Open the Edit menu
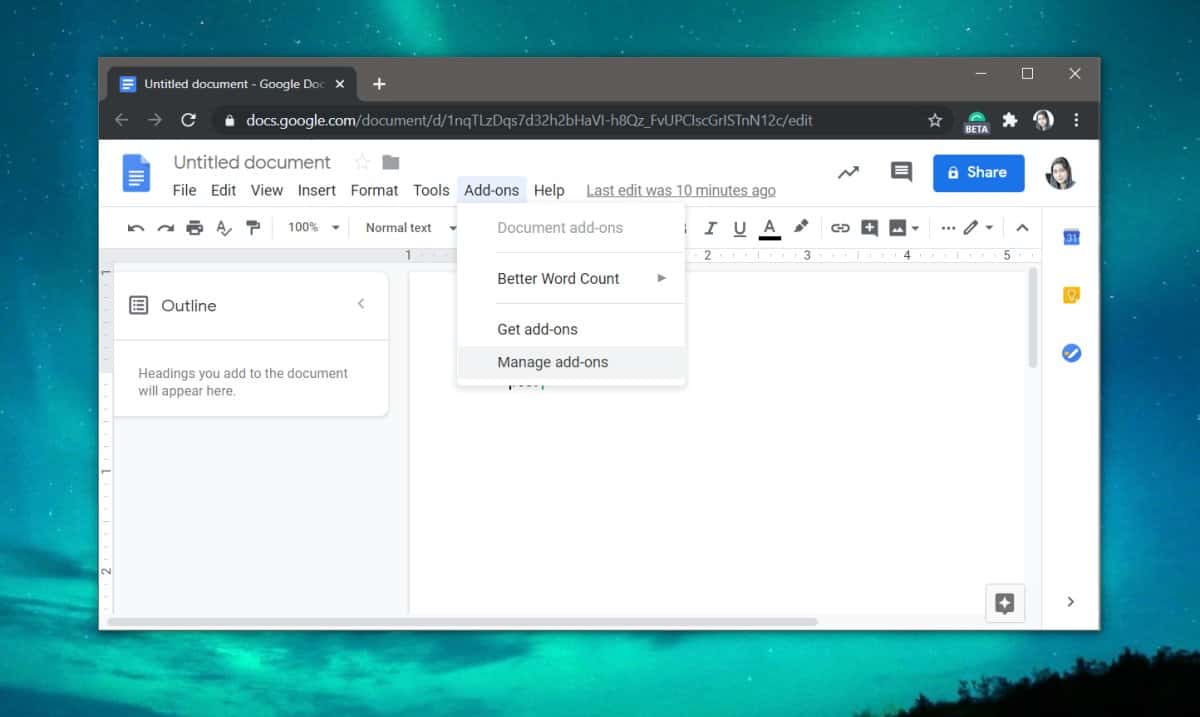The width and height of the screenshot is (1200, 717). point(223,190)
